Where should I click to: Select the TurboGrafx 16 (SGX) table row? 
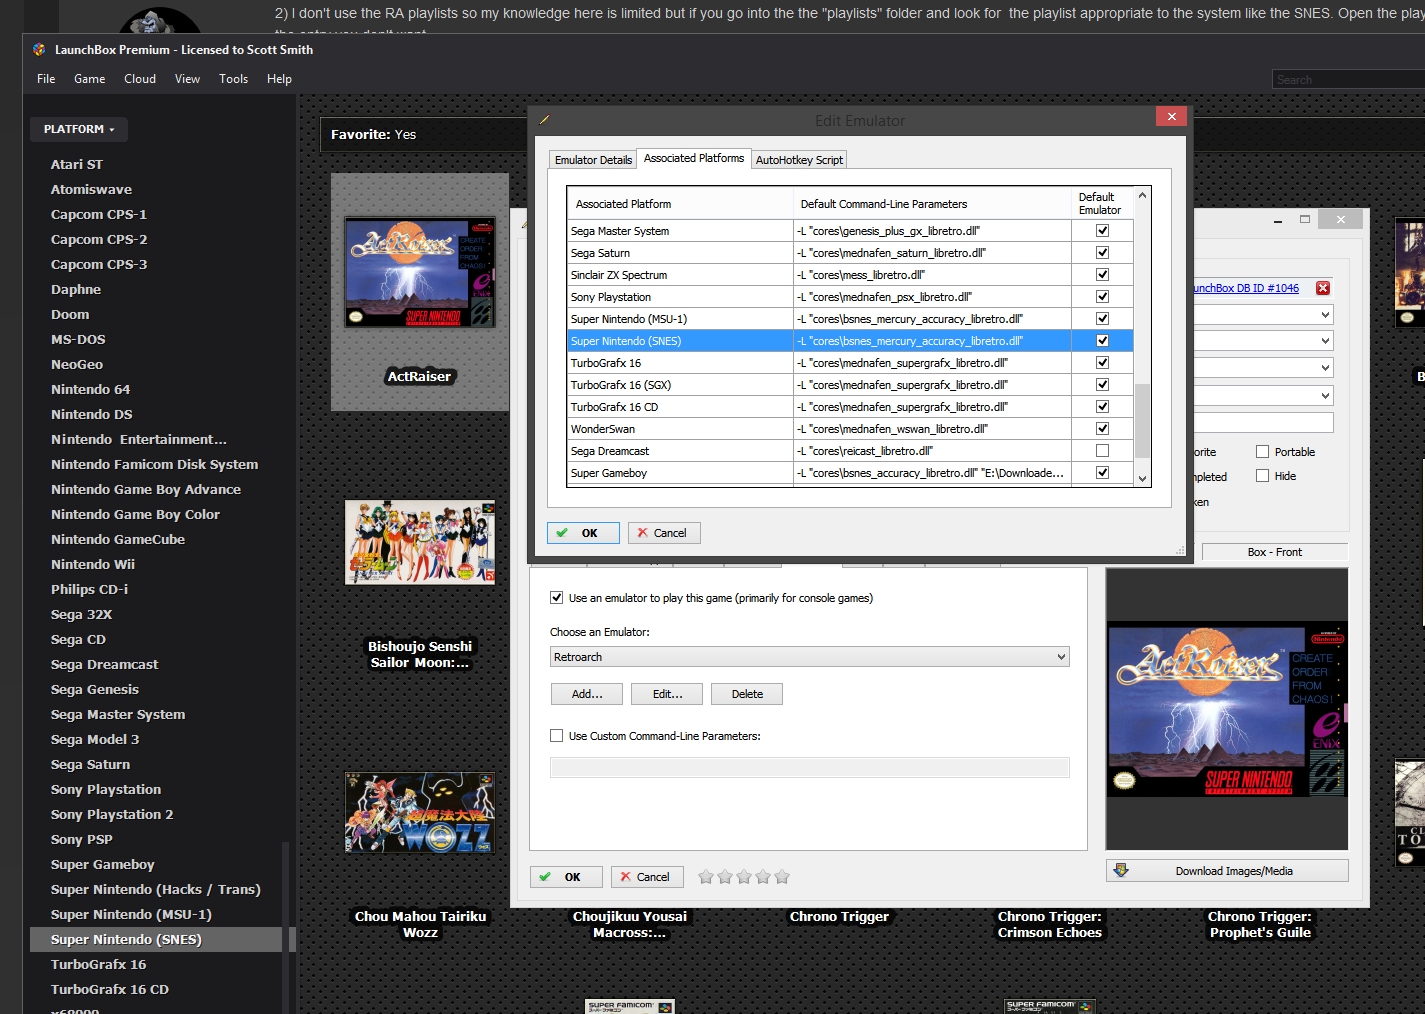point(850,384)
